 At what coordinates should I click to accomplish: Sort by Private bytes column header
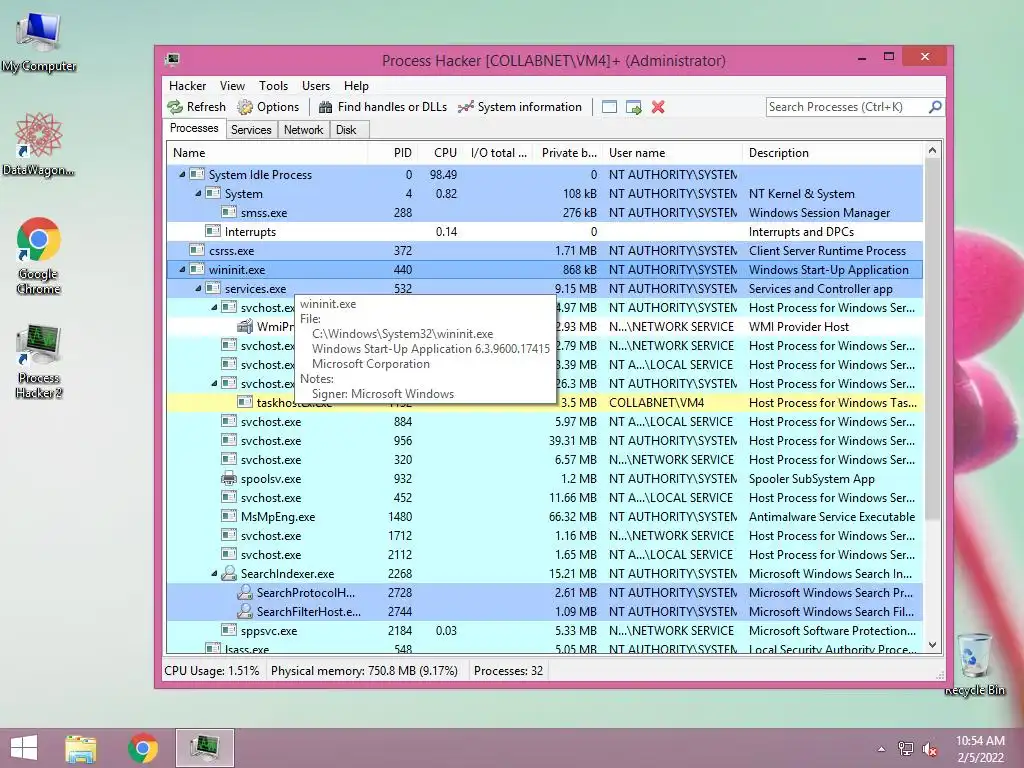coord(569,153)
